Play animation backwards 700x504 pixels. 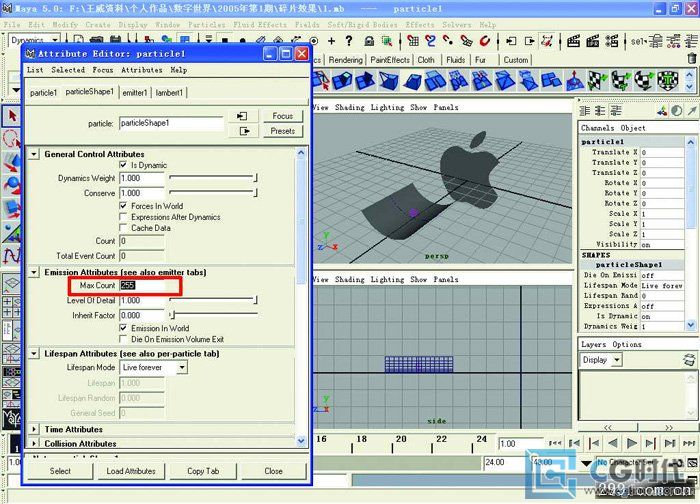pos(613,443)
